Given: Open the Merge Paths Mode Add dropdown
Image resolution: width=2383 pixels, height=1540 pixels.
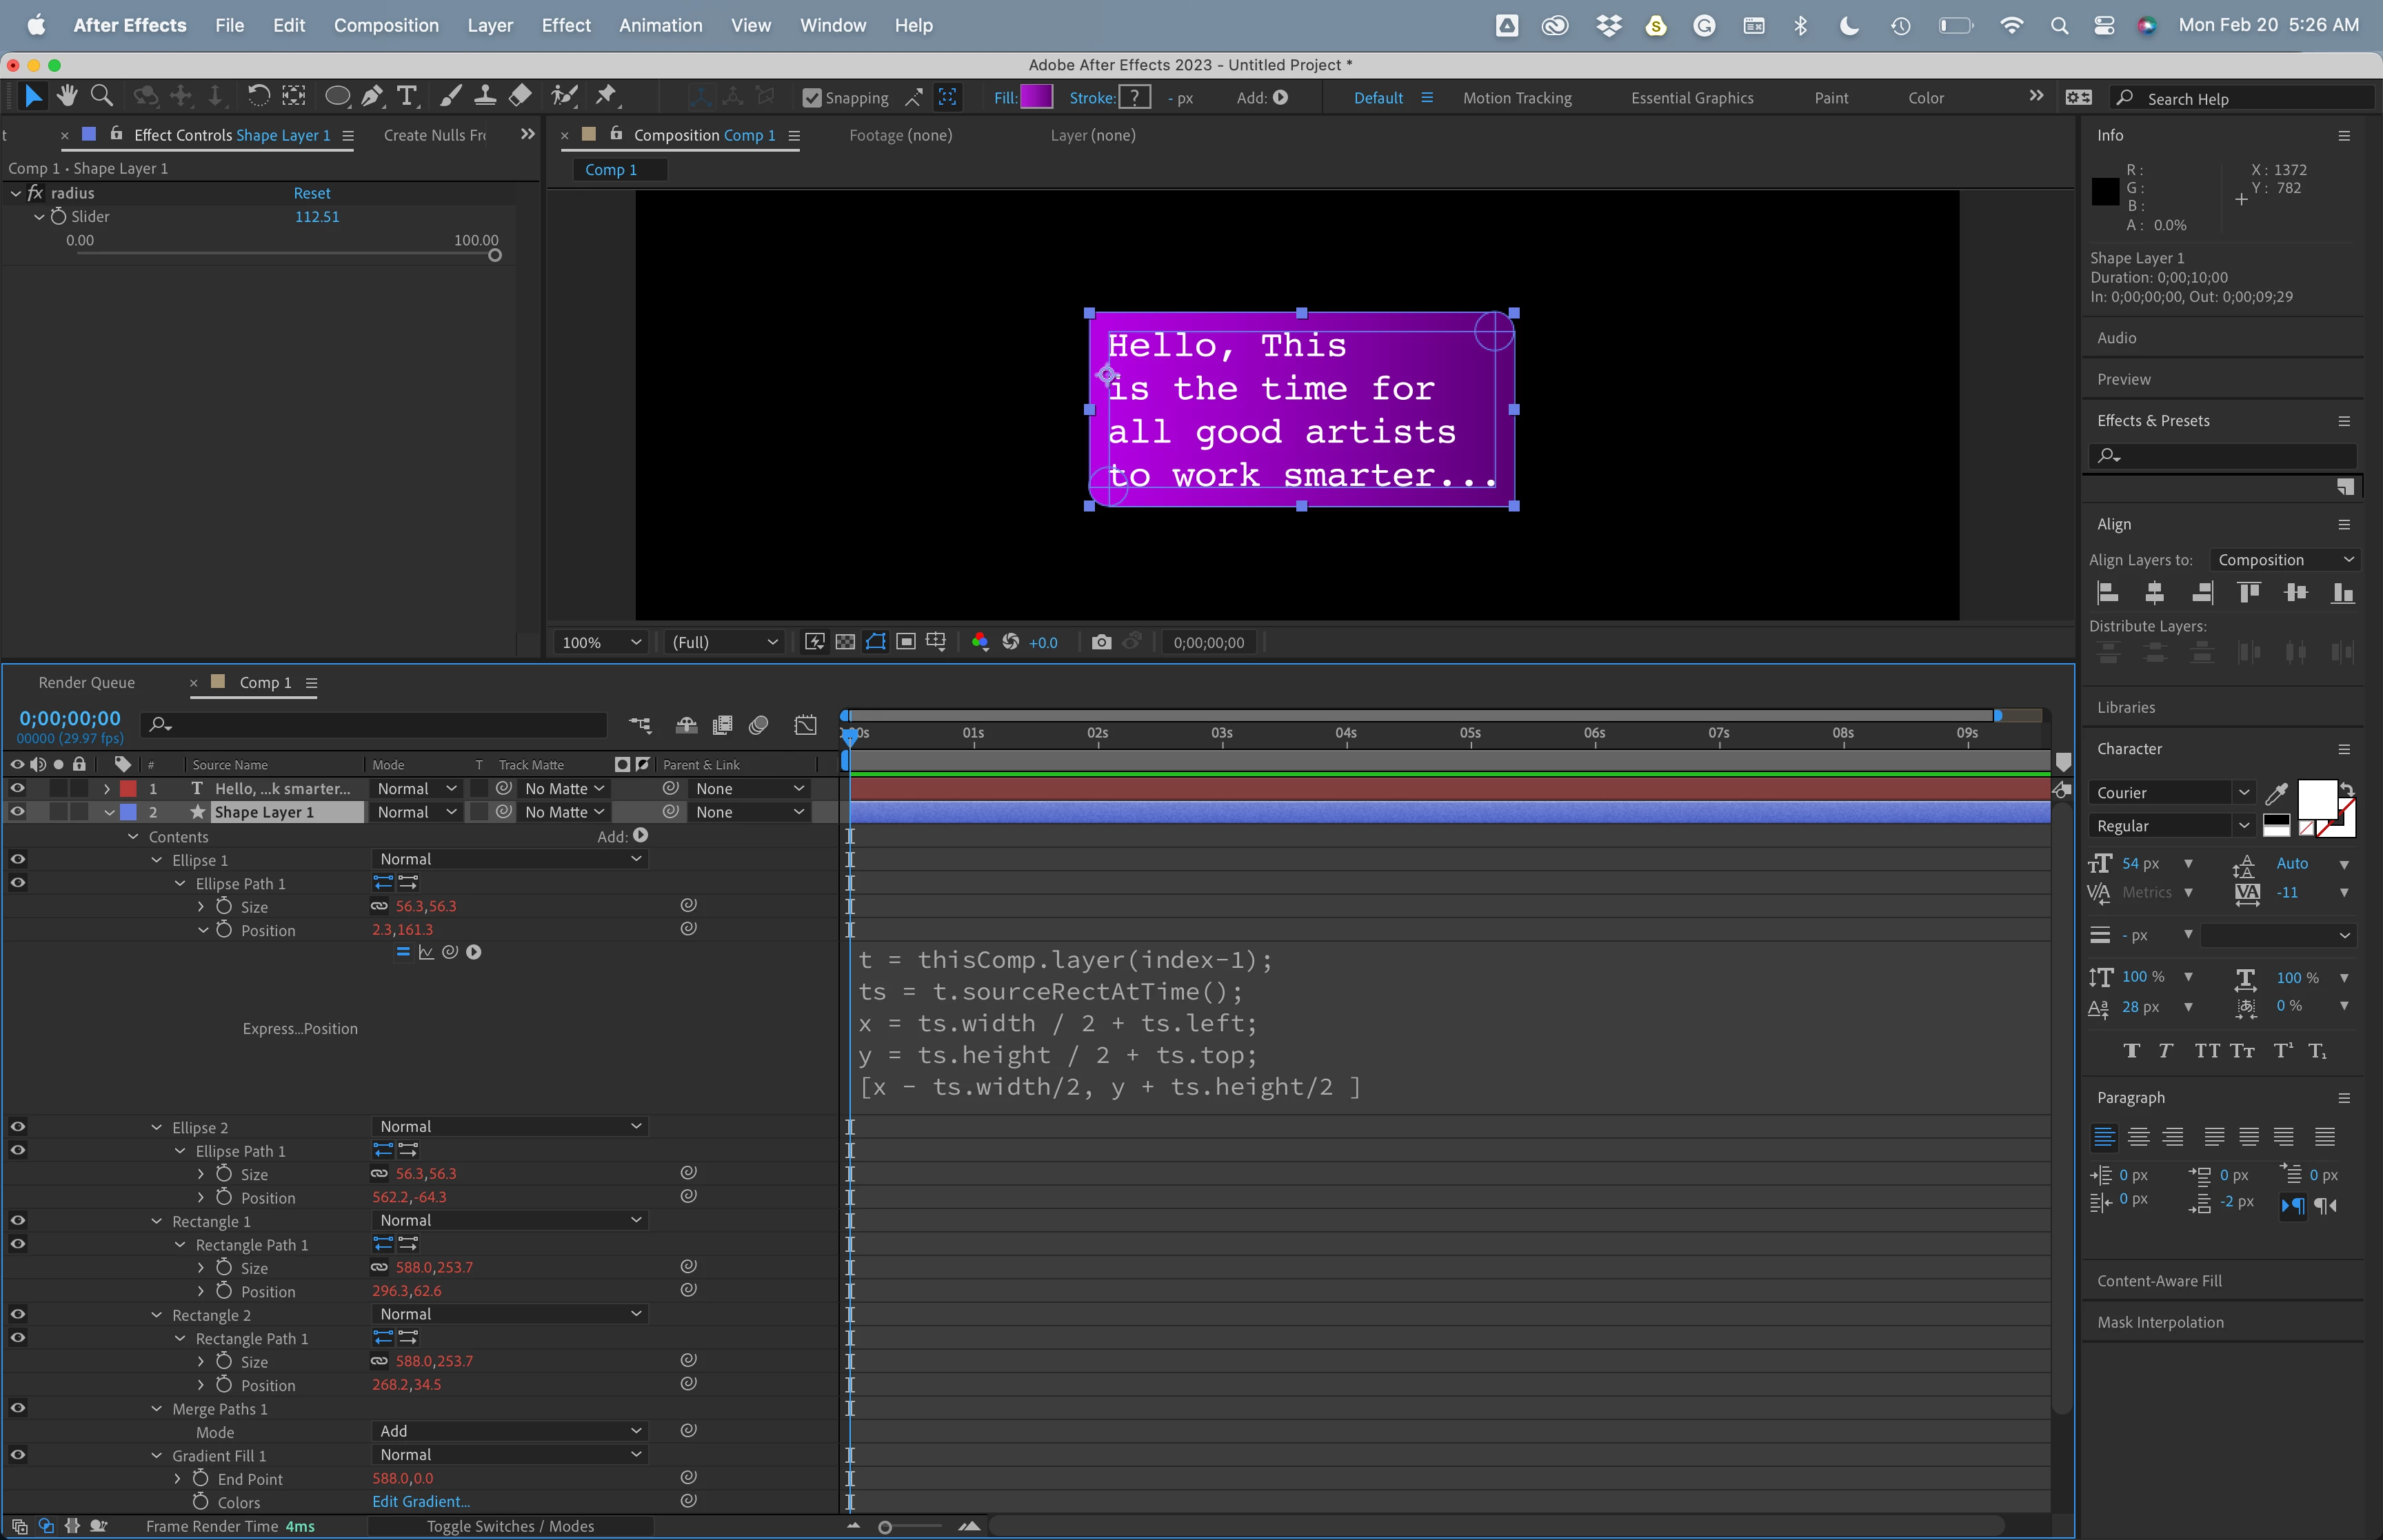Looking at the screenshot, I should [509, 1431].
